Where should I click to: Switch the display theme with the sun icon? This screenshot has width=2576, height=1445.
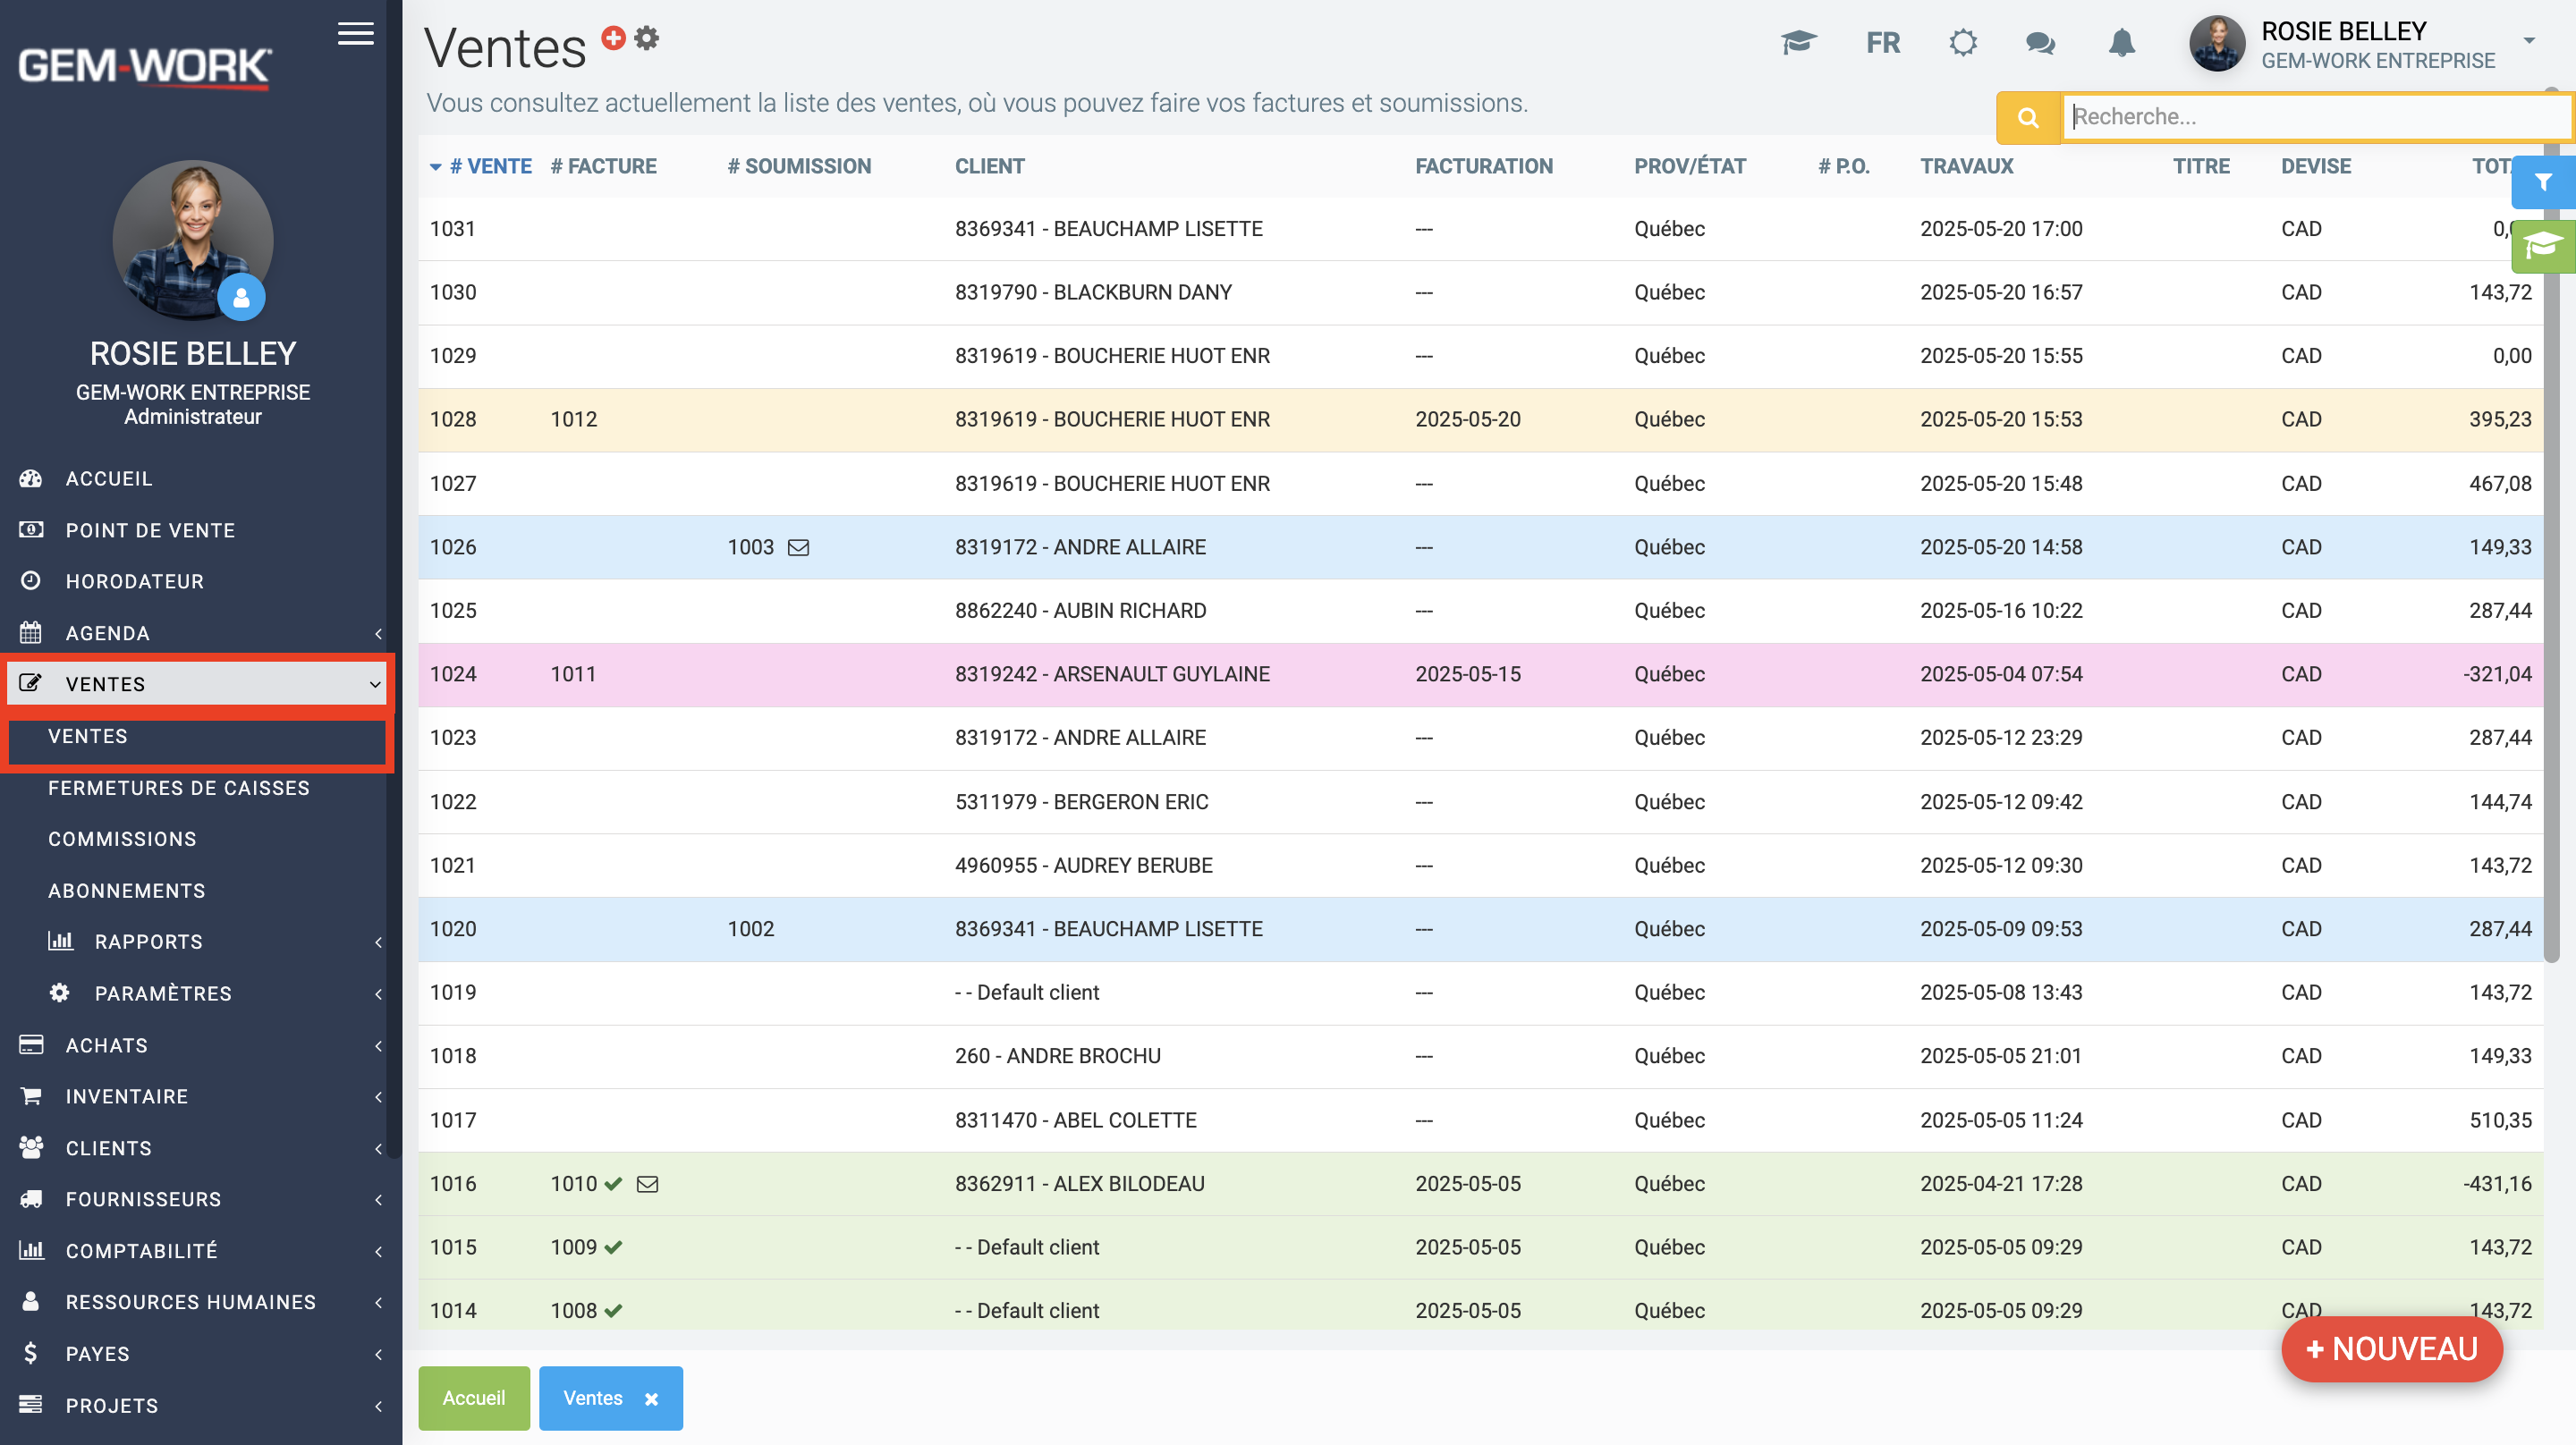1962,43
